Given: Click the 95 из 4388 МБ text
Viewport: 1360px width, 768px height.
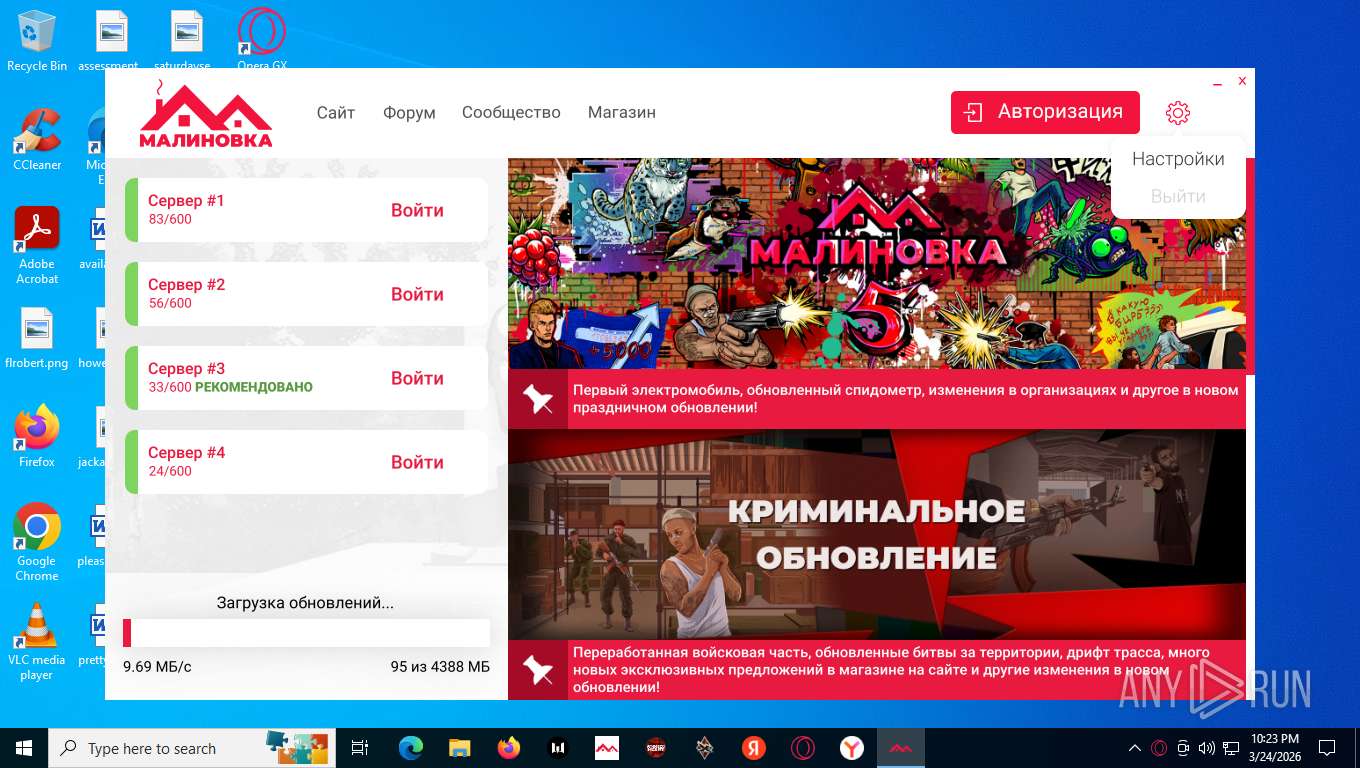Looking at the screenshot, I should pyautogui.click(x=440, y=667).
